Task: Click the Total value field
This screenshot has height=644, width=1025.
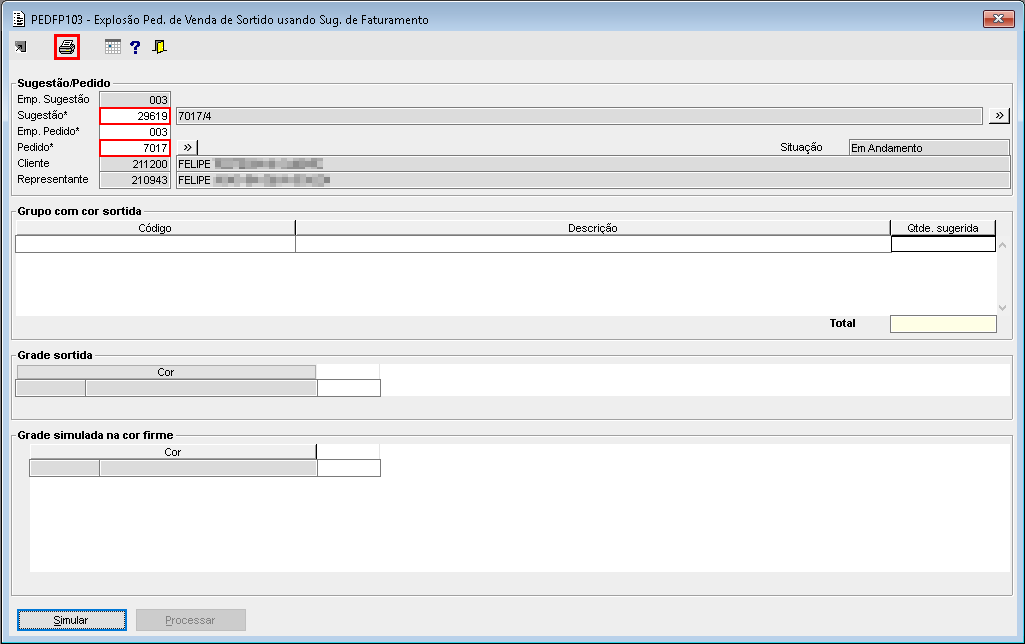Action: point(942,324)
